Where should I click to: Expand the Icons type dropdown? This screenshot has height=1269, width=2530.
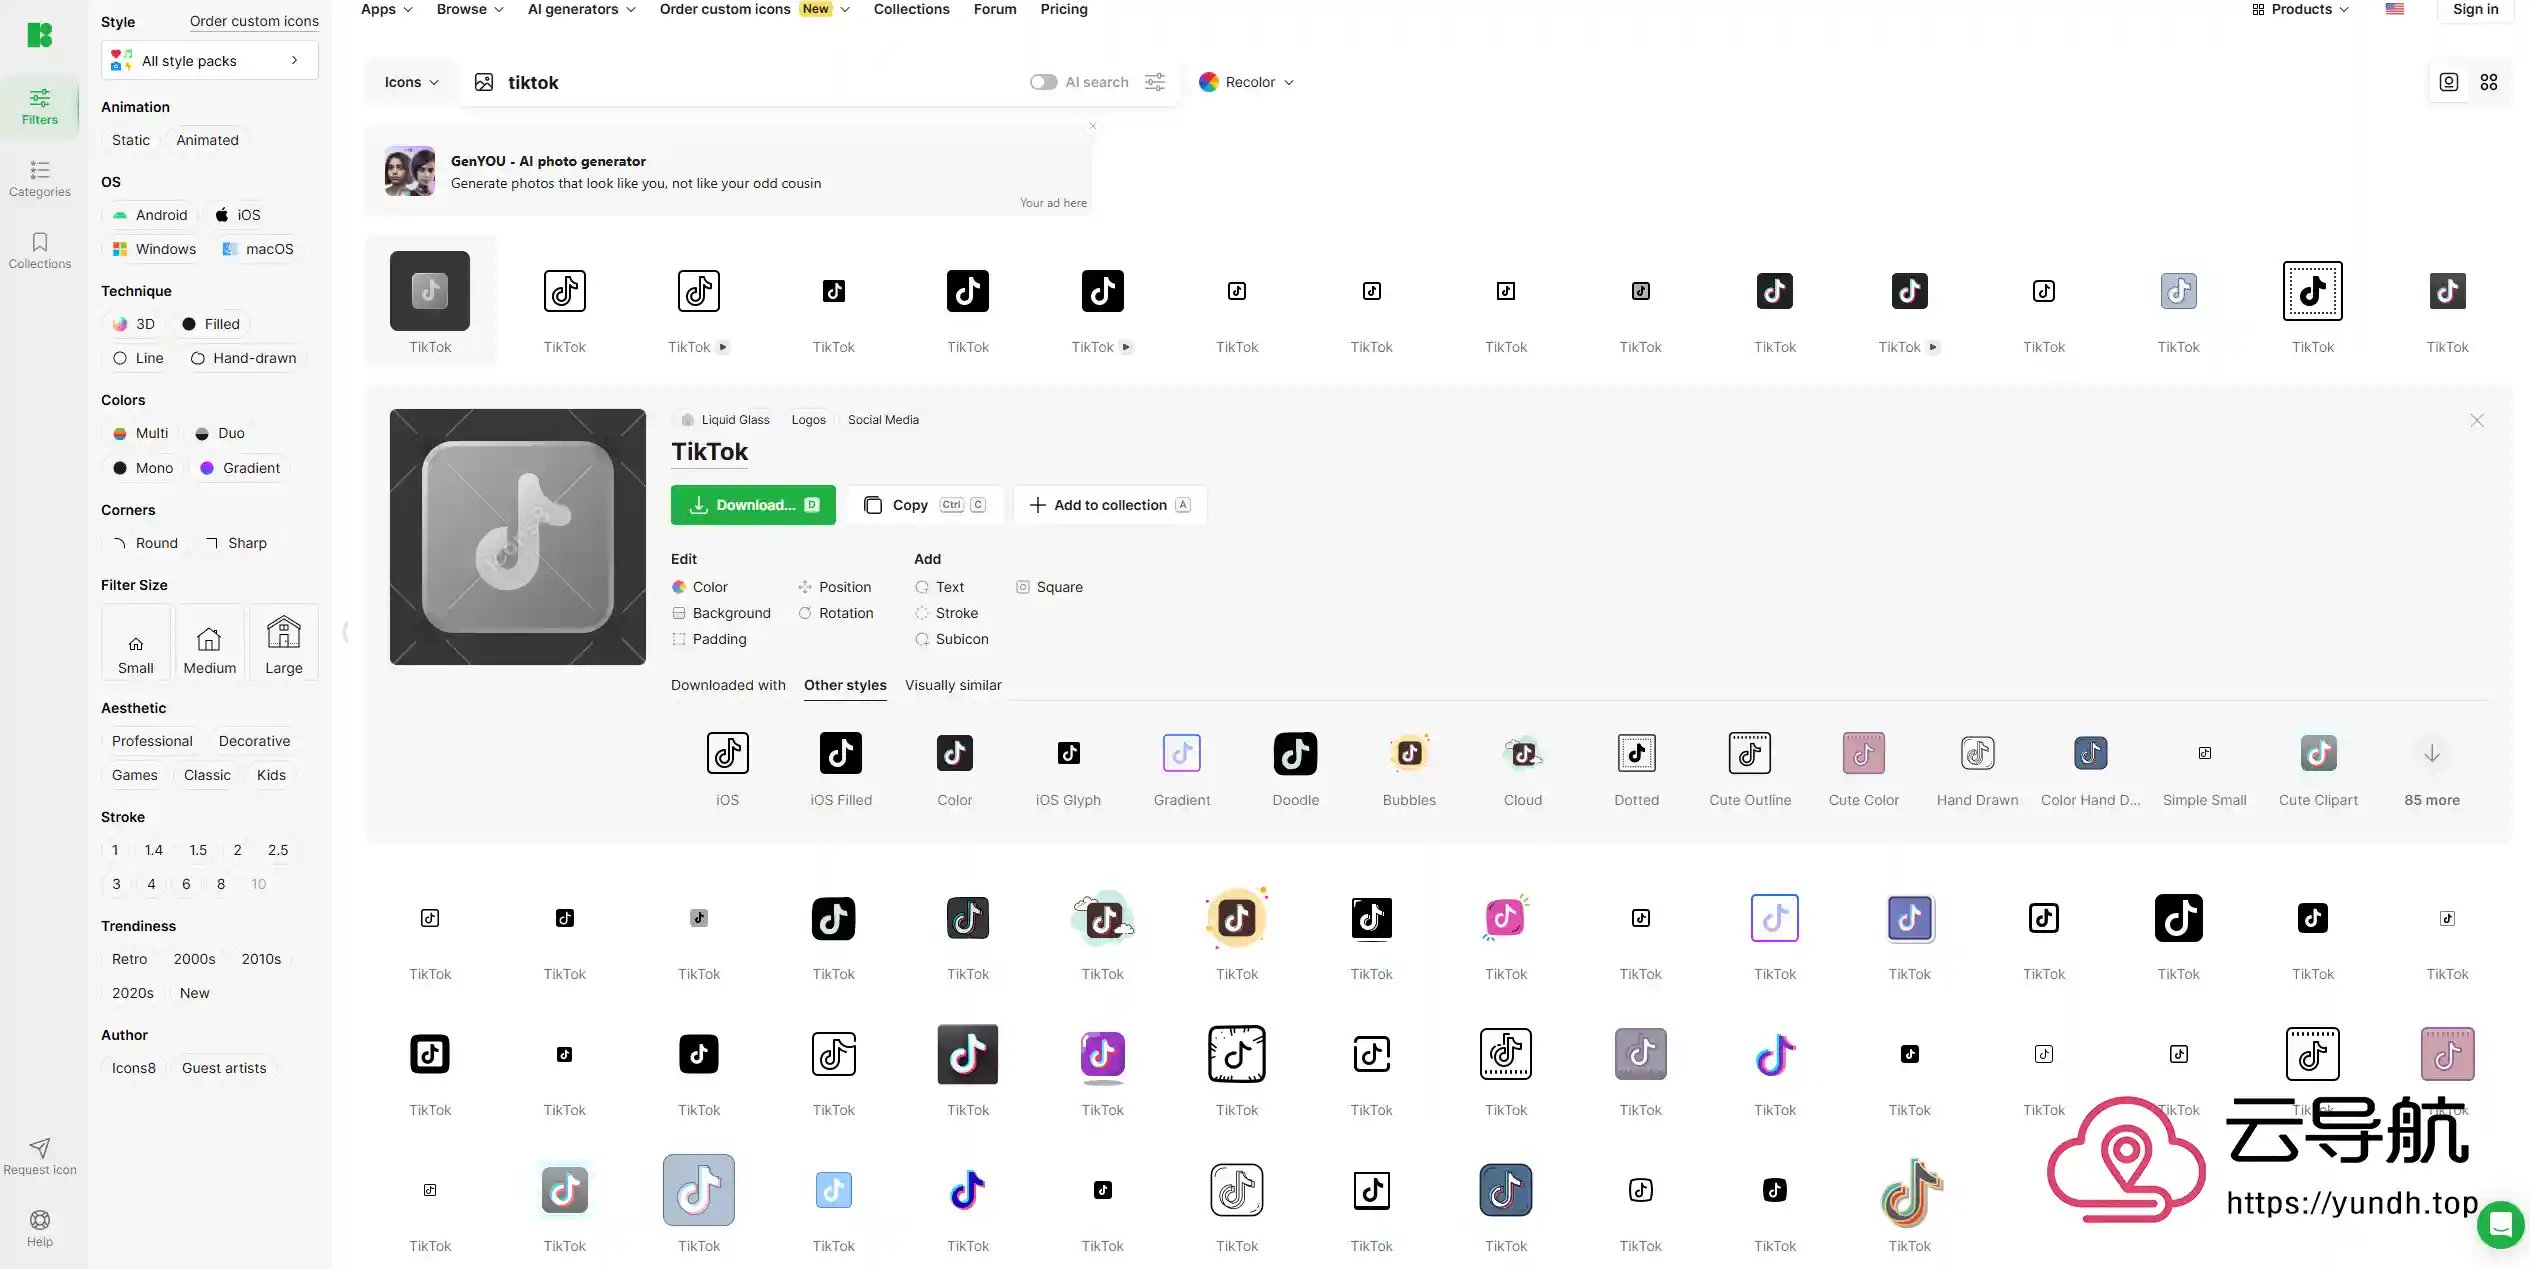(411, 82)
